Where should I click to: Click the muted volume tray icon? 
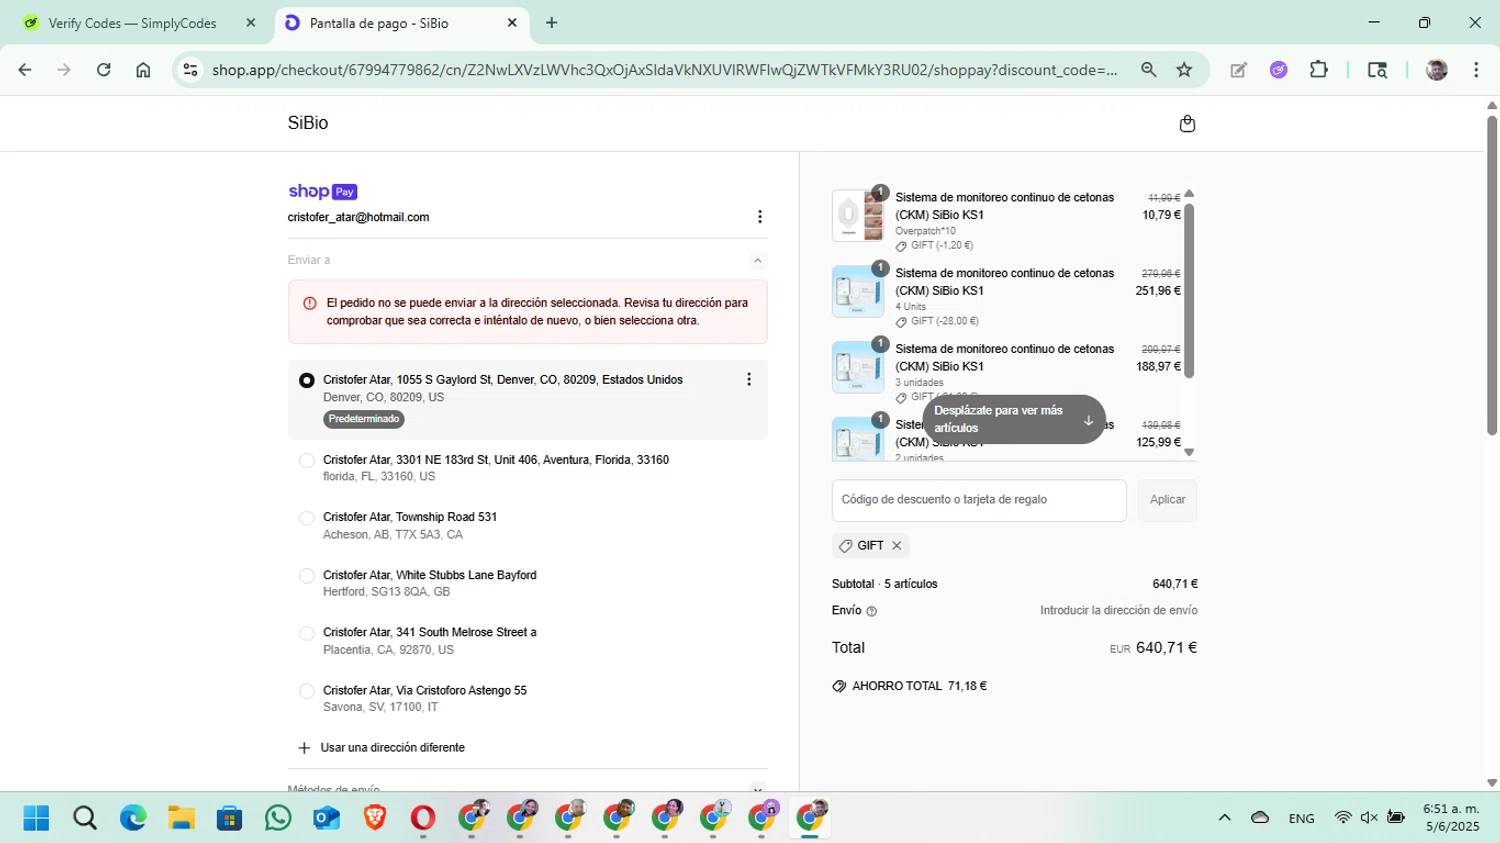click(x=1369, y=818)
